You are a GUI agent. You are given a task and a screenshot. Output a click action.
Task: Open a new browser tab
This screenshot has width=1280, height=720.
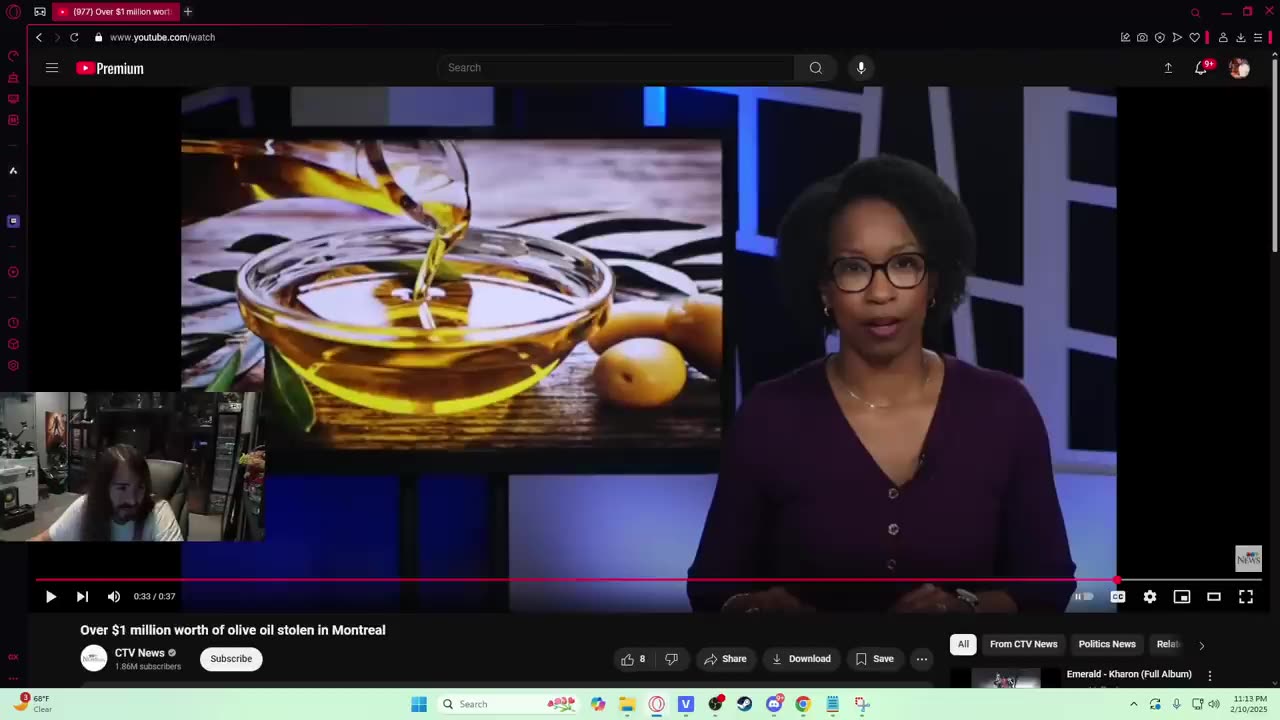pos(188,12)
